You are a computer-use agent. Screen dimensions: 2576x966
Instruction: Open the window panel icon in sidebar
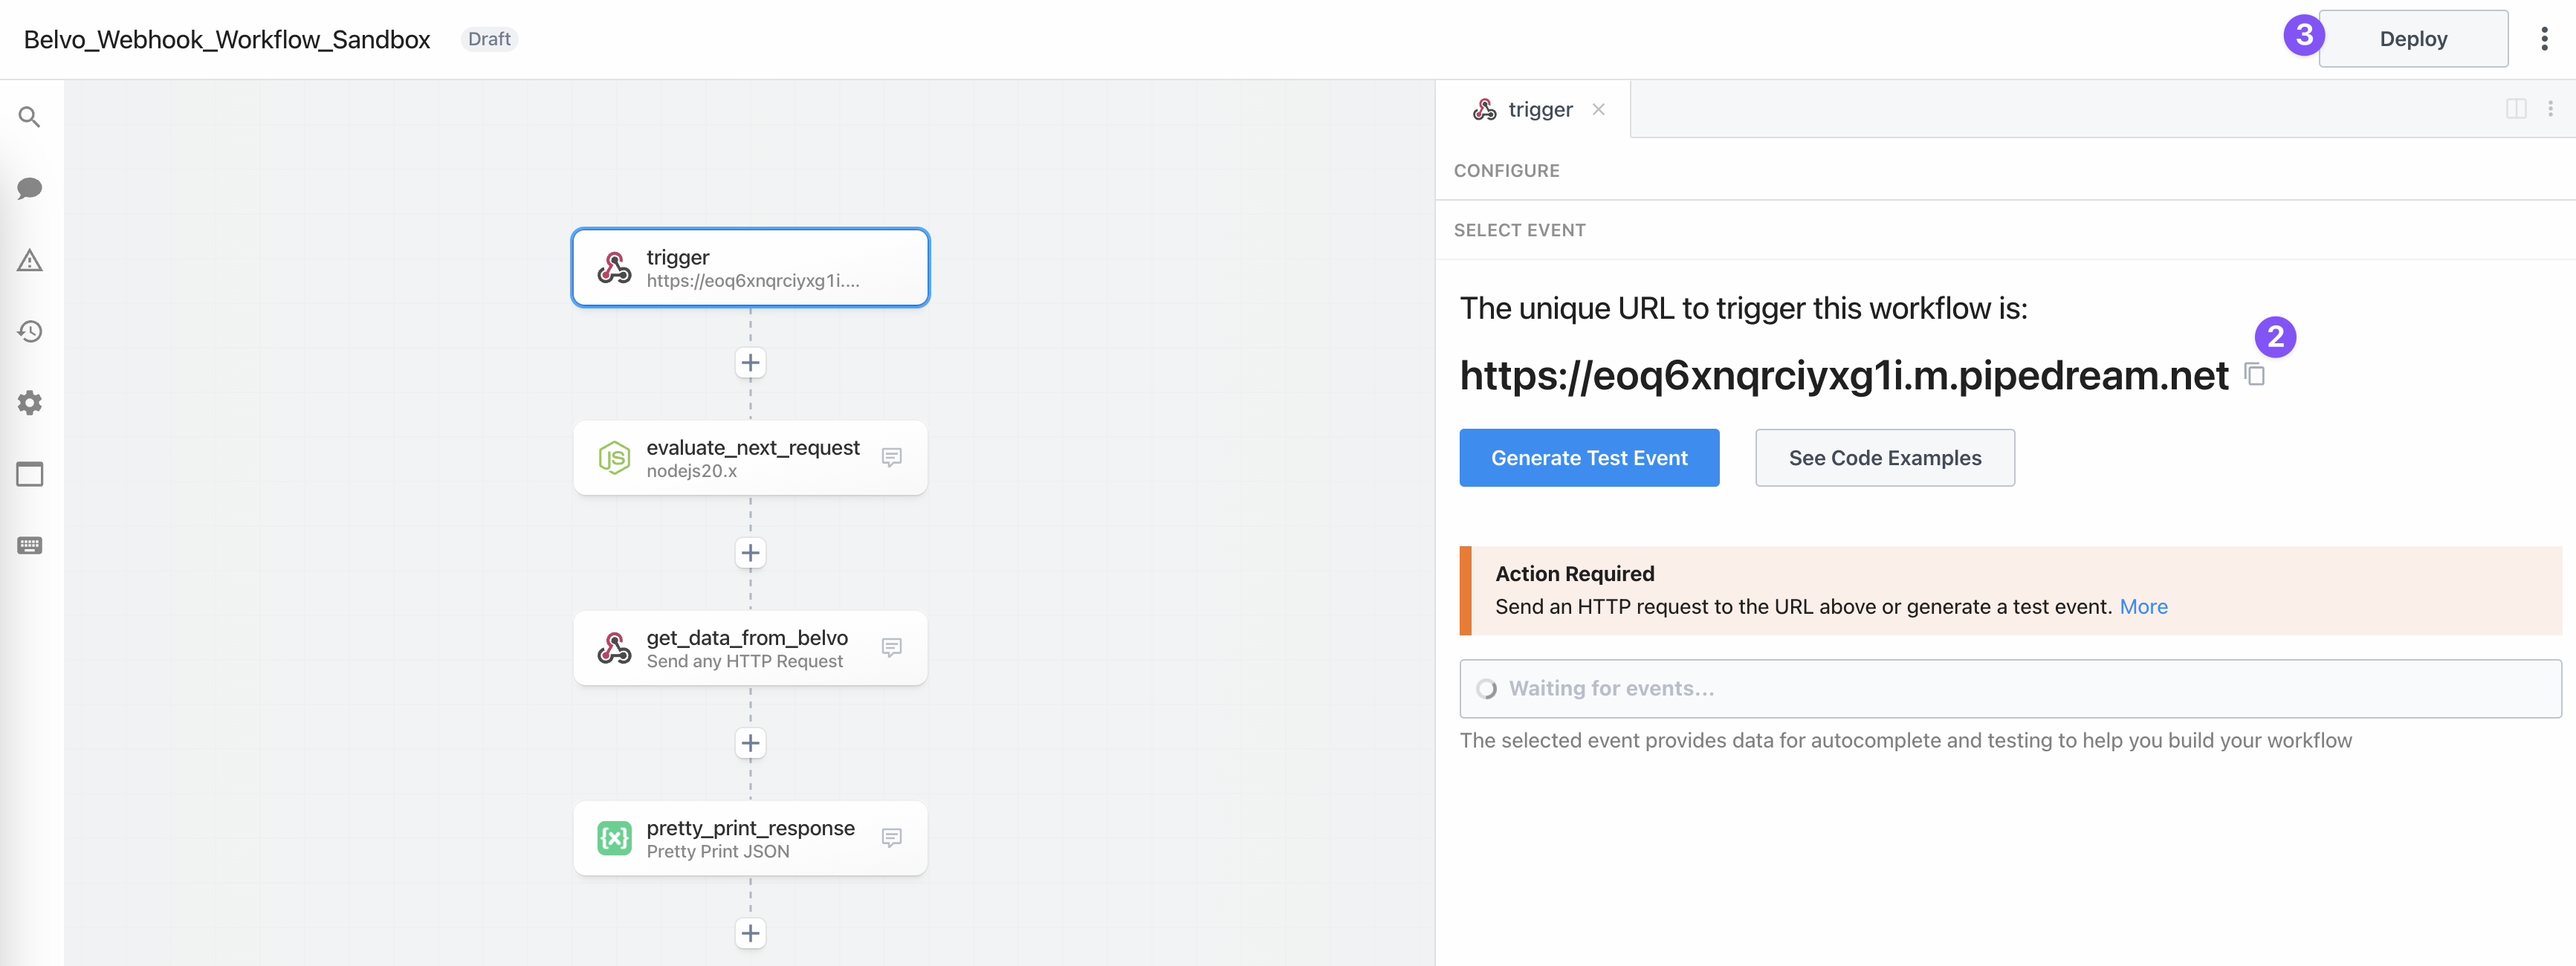(x=30, y=474)
